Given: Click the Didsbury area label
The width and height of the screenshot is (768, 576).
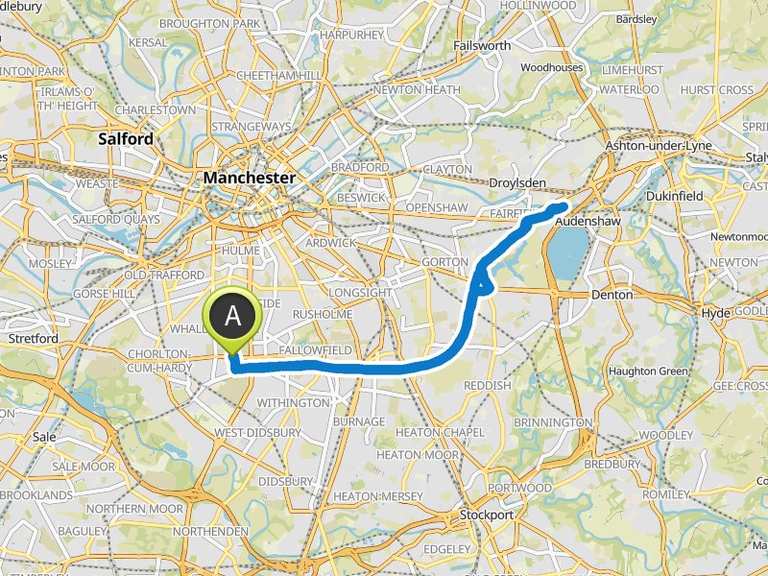Looking at the screenshot, I should click(x=285, y=481).
